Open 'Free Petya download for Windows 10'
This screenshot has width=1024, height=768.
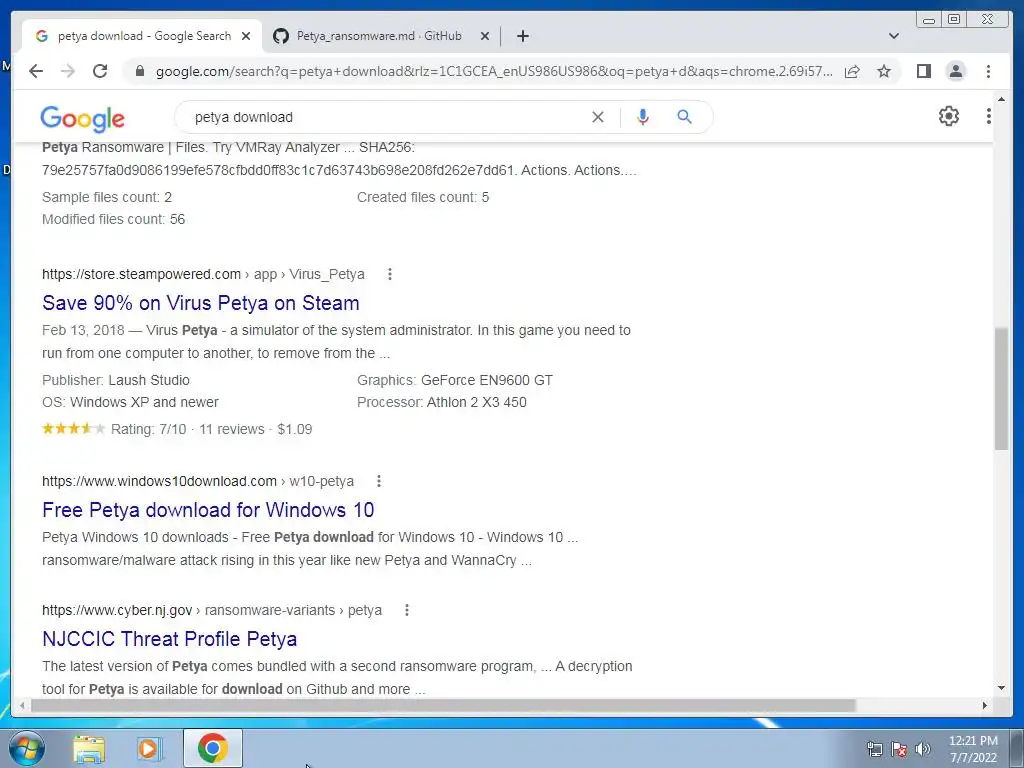pyautogui.click(x=208, y=510)
